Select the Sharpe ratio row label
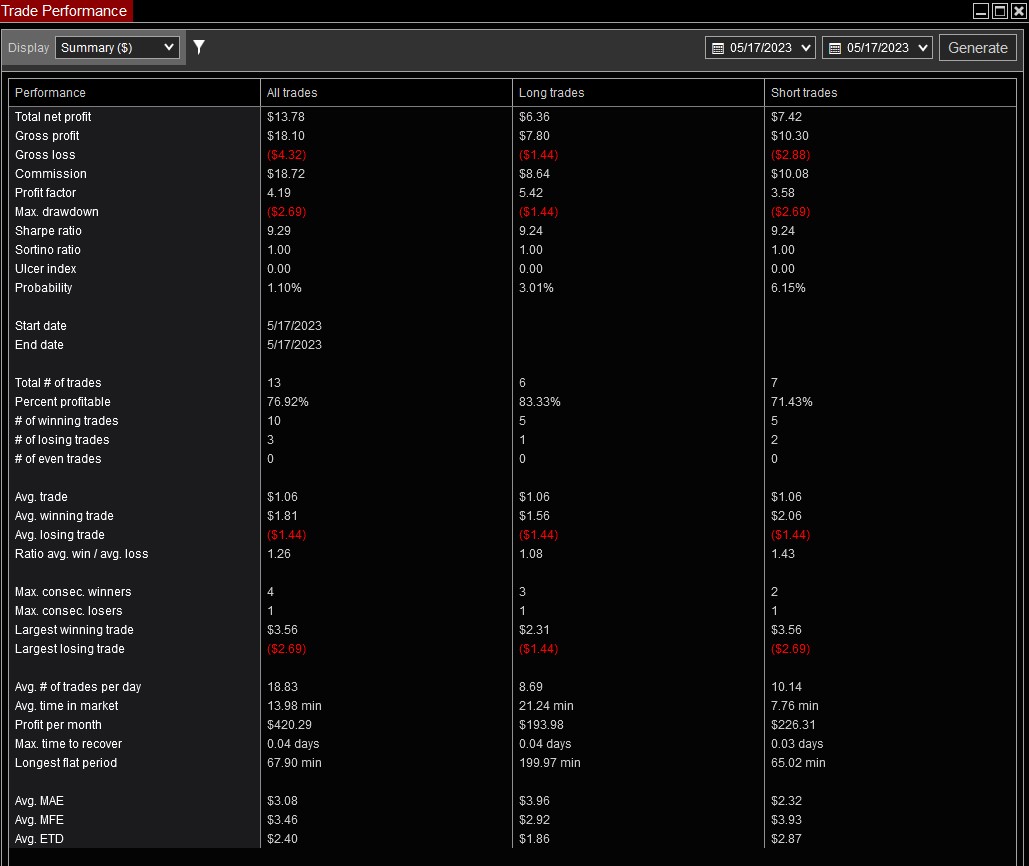 [x=48, y=231]
